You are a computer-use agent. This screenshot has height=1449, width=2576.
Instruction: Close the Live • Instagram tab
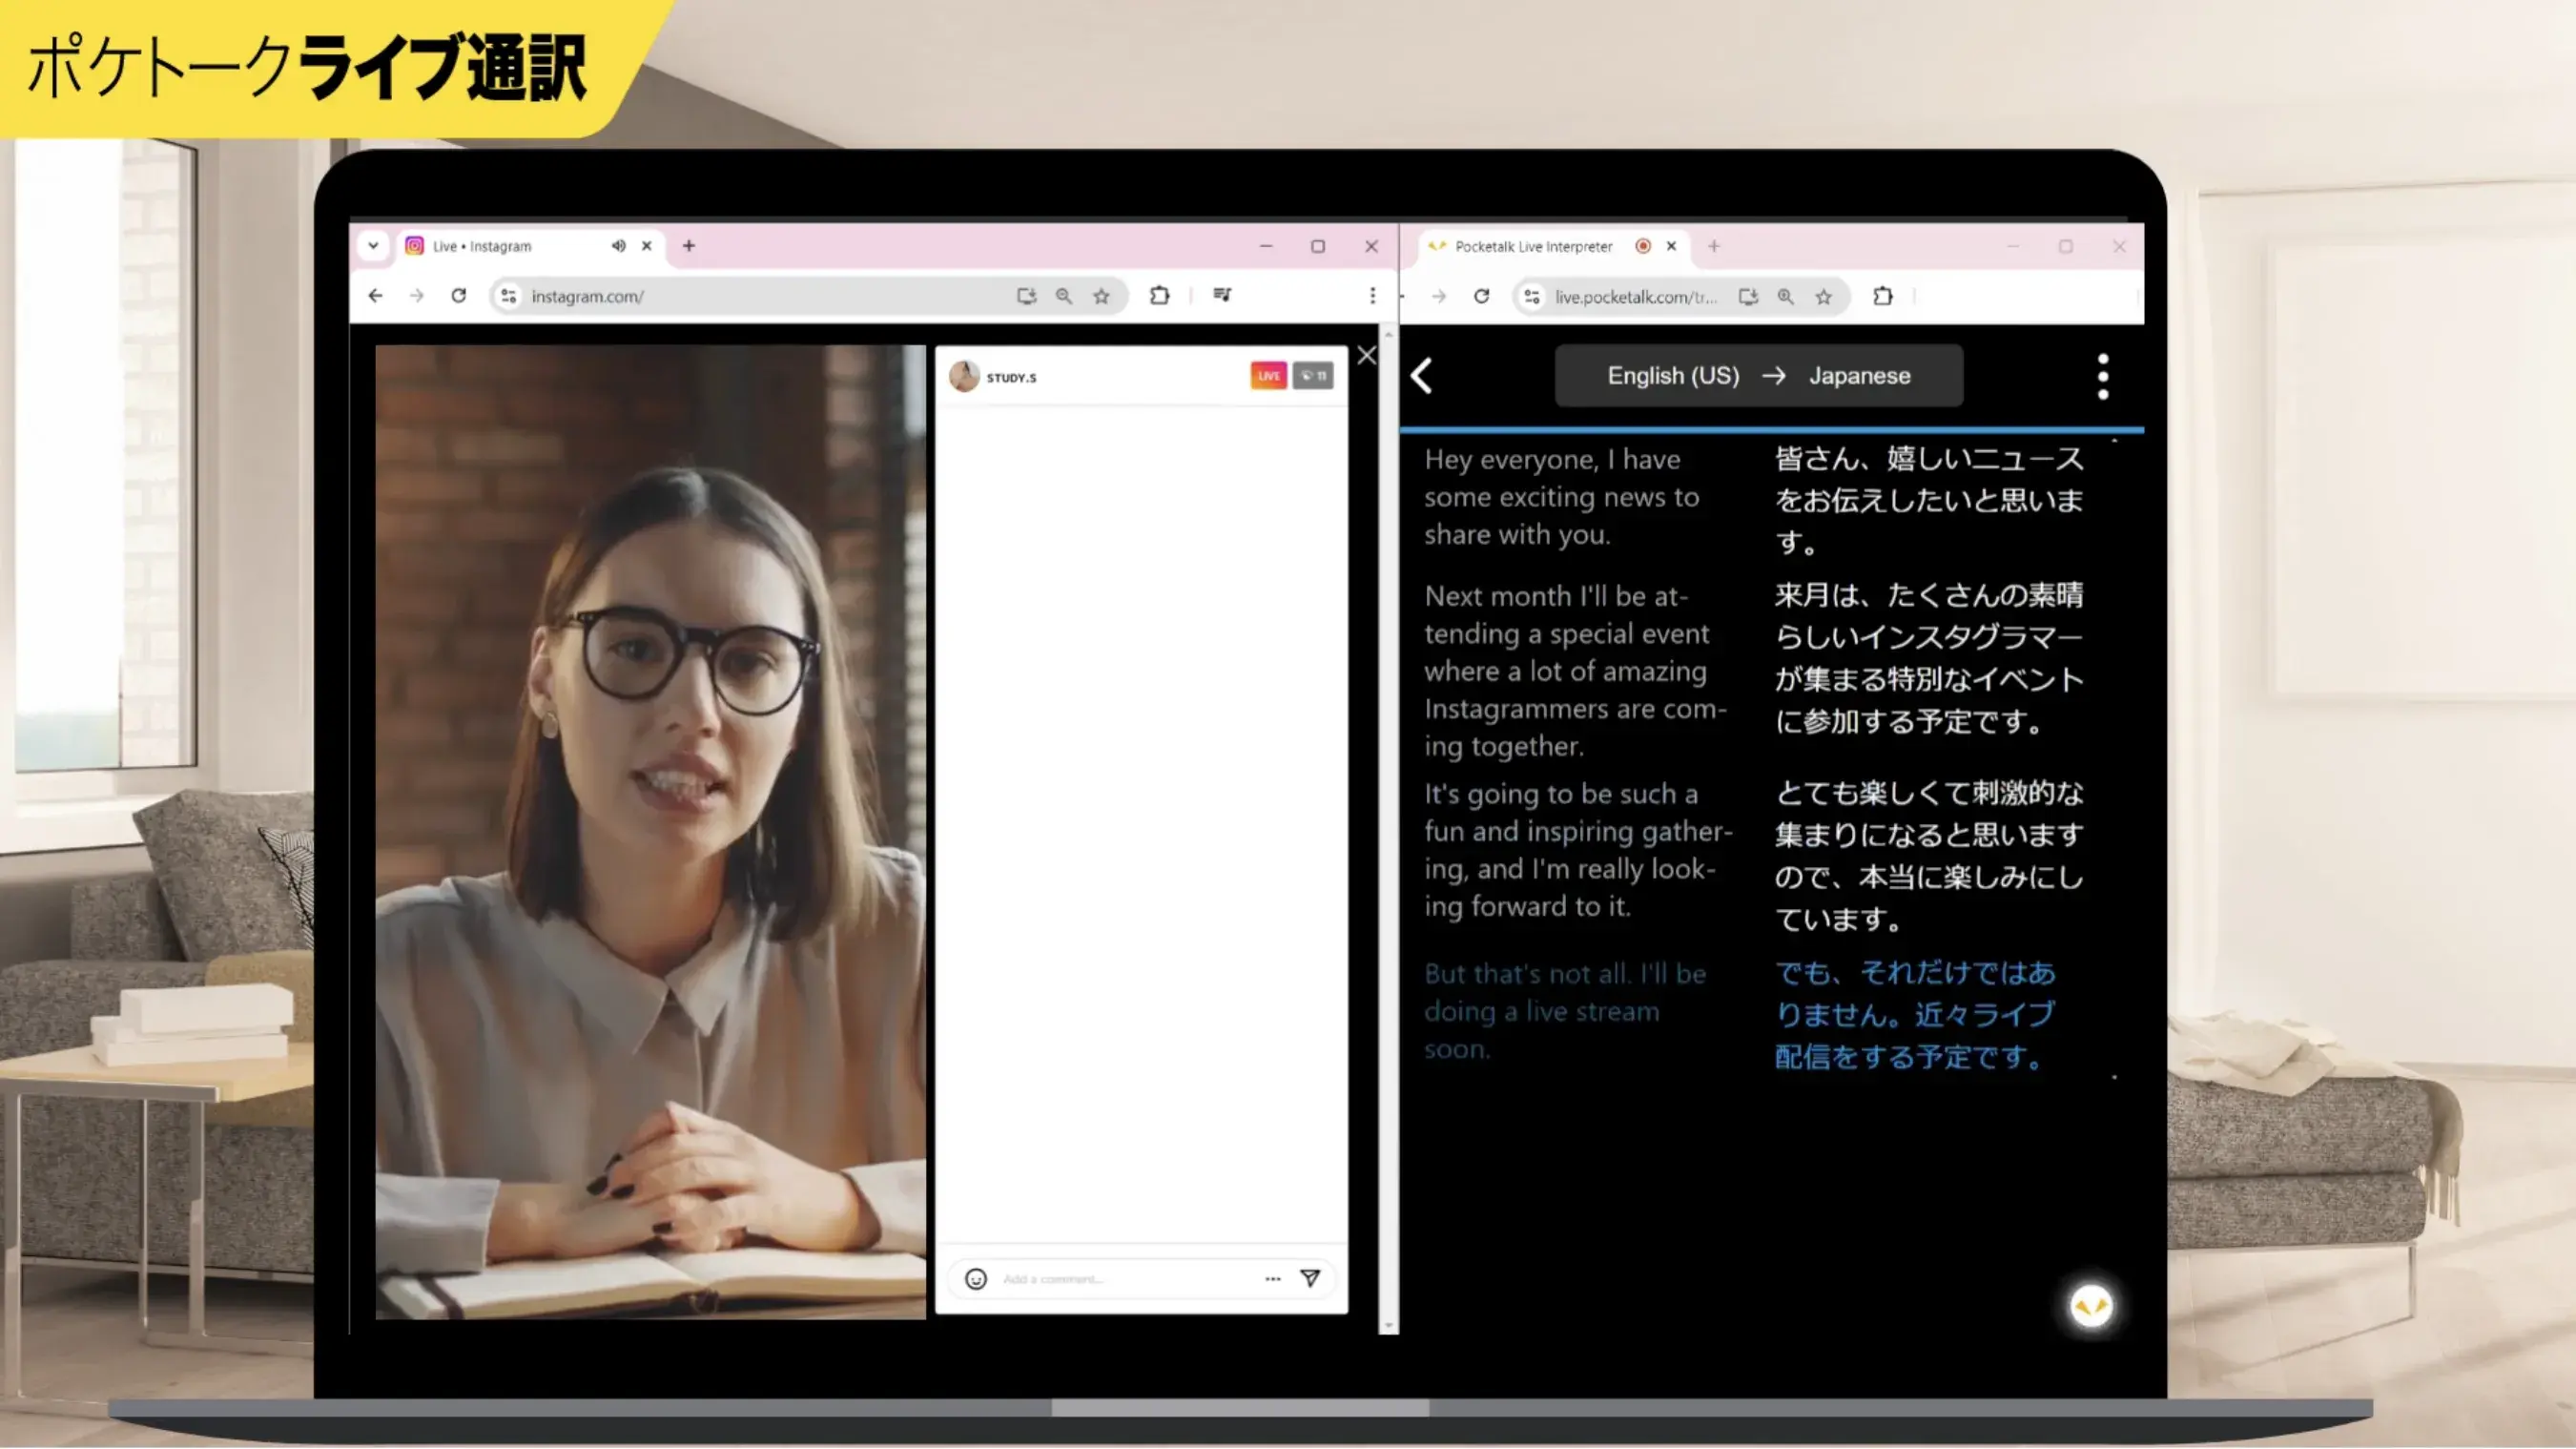coord(647,246)
